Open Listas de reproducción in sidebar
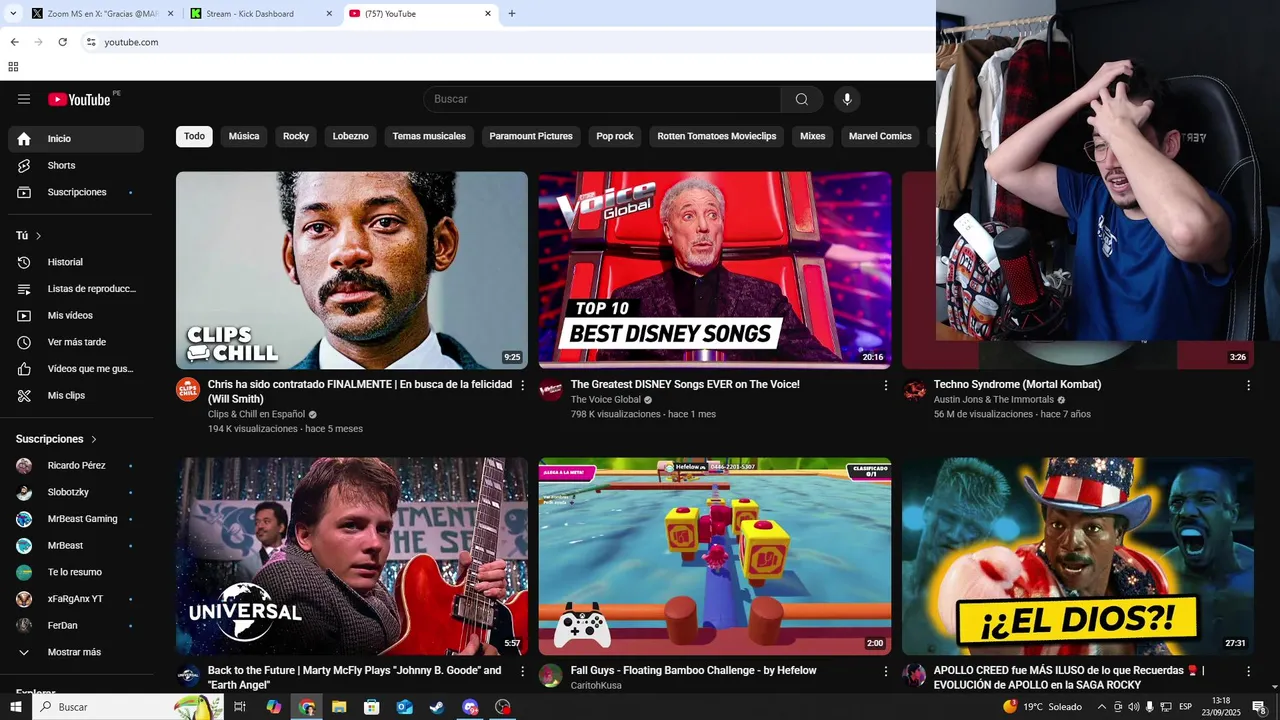Screen dimensions: 1280x720 pyautogui.click(x=76, y=289)
